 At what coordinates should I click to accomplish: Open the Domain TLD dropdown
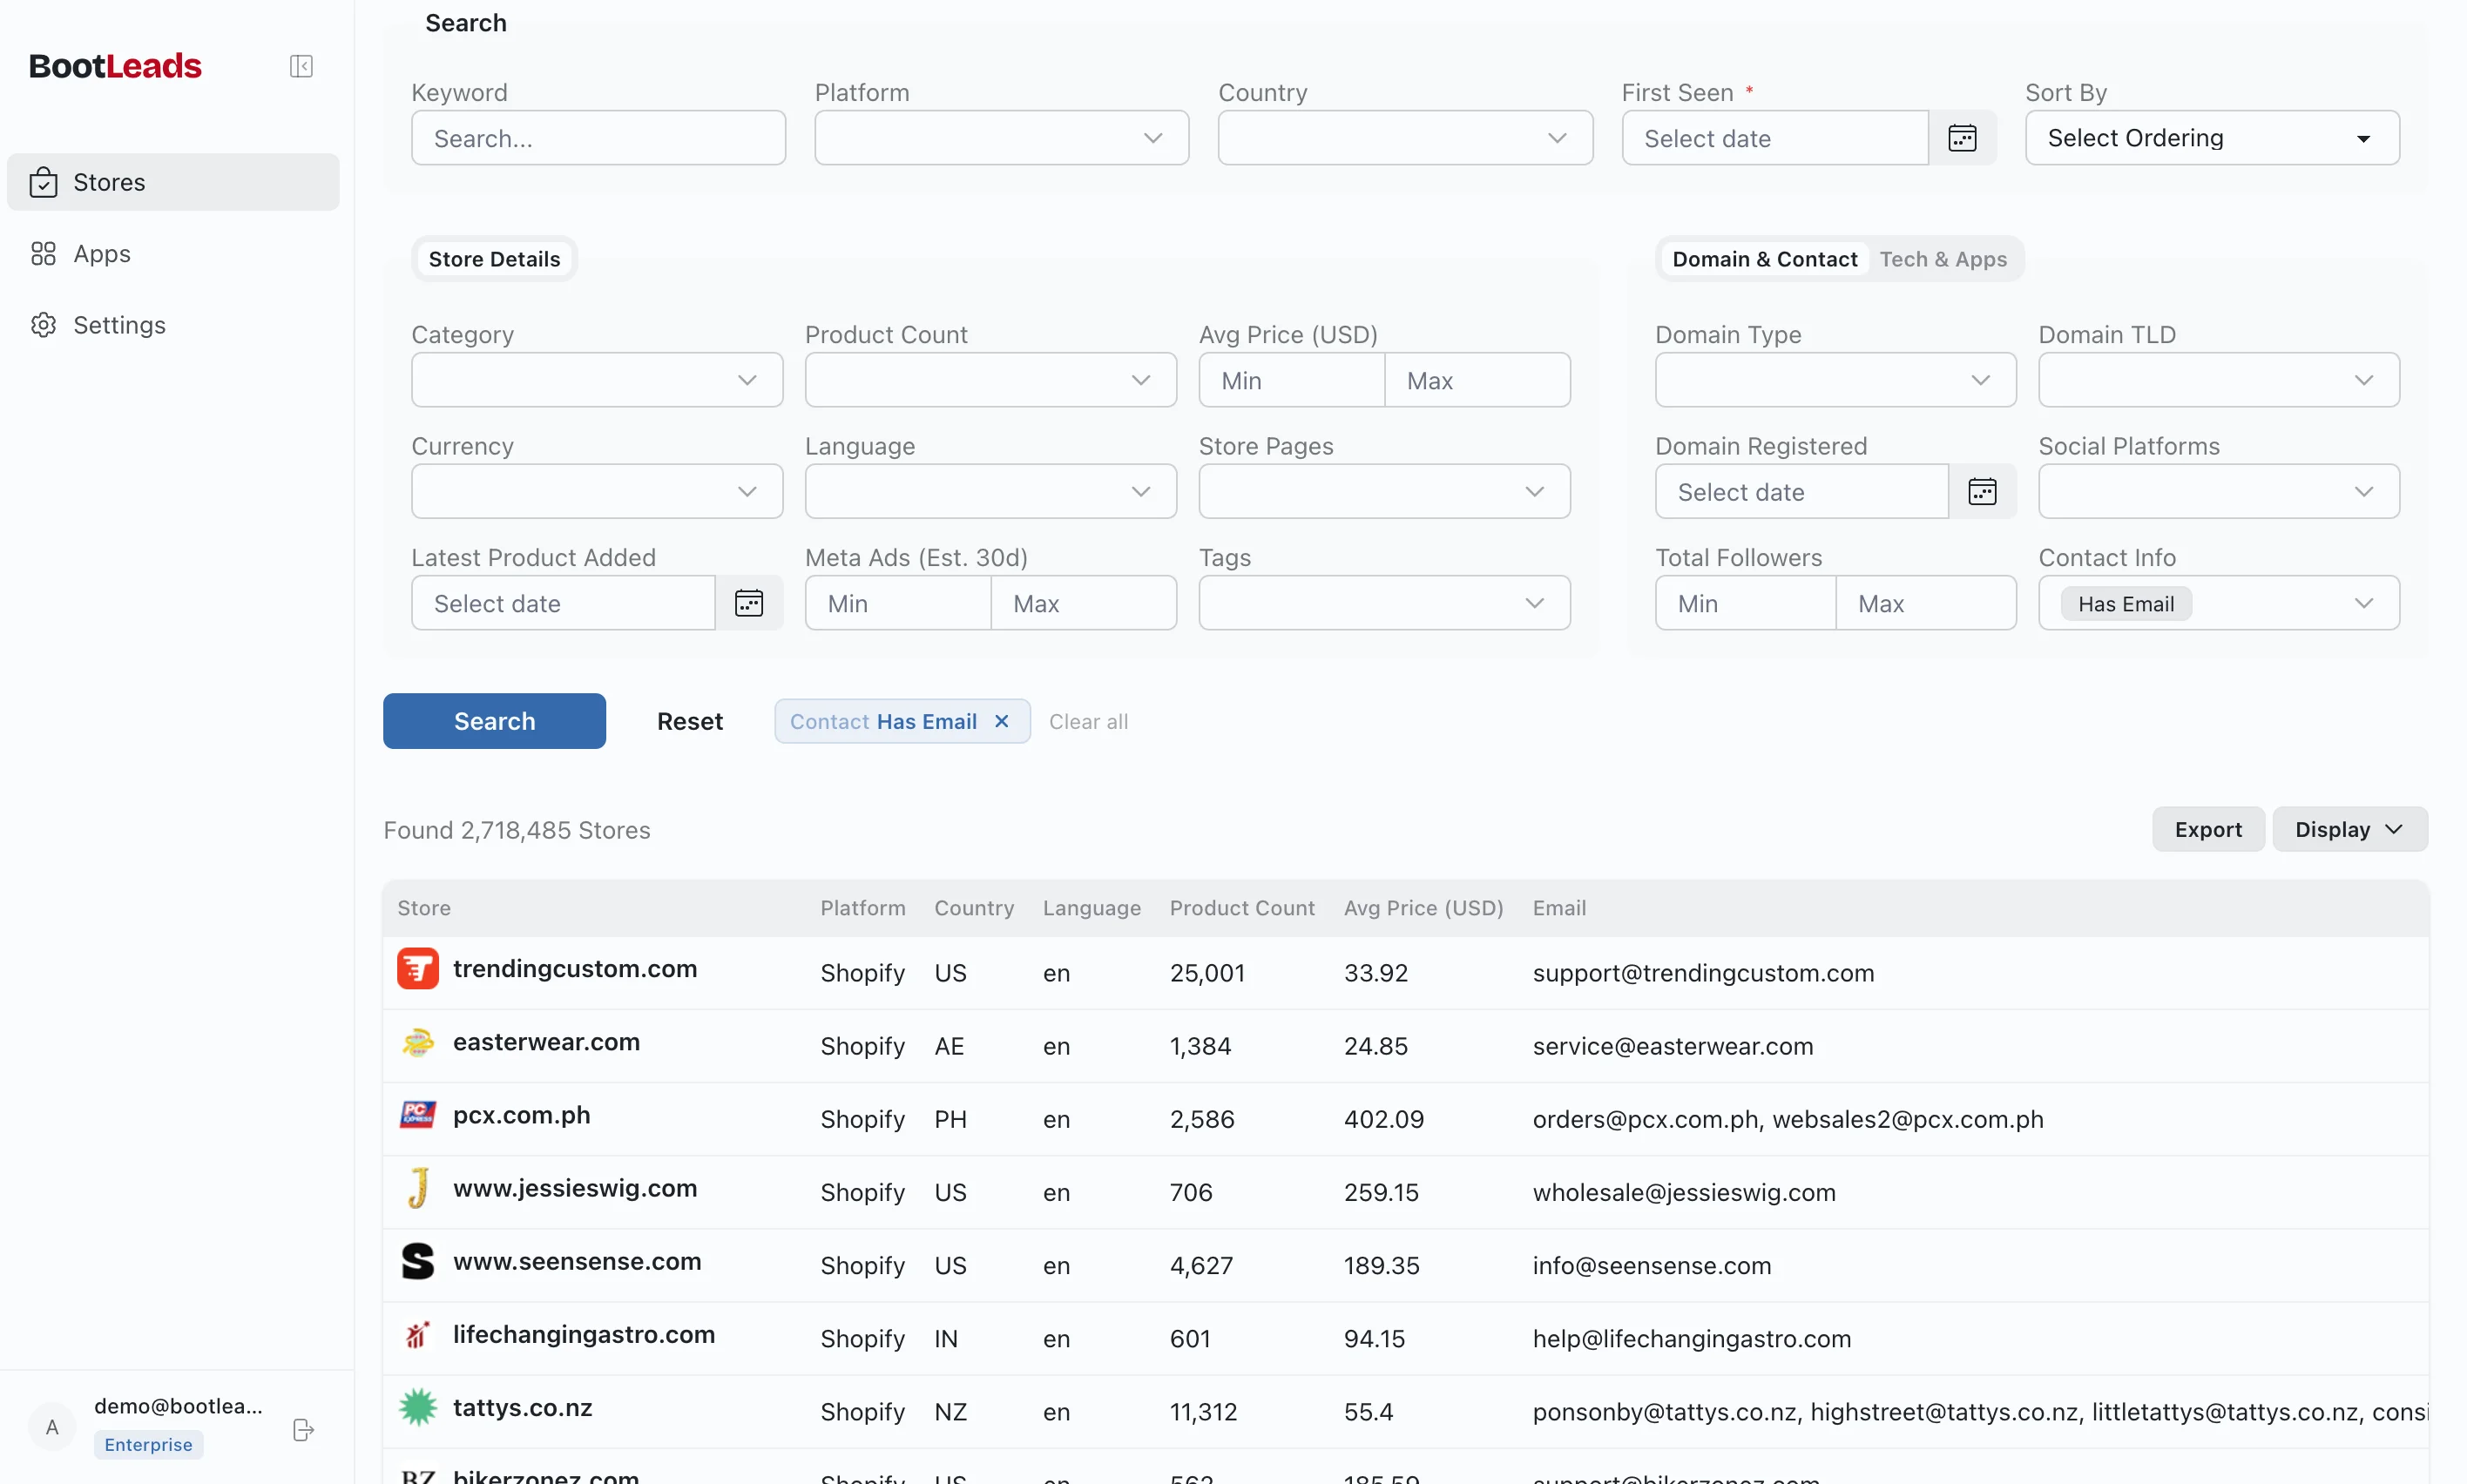click(2217, 380)
